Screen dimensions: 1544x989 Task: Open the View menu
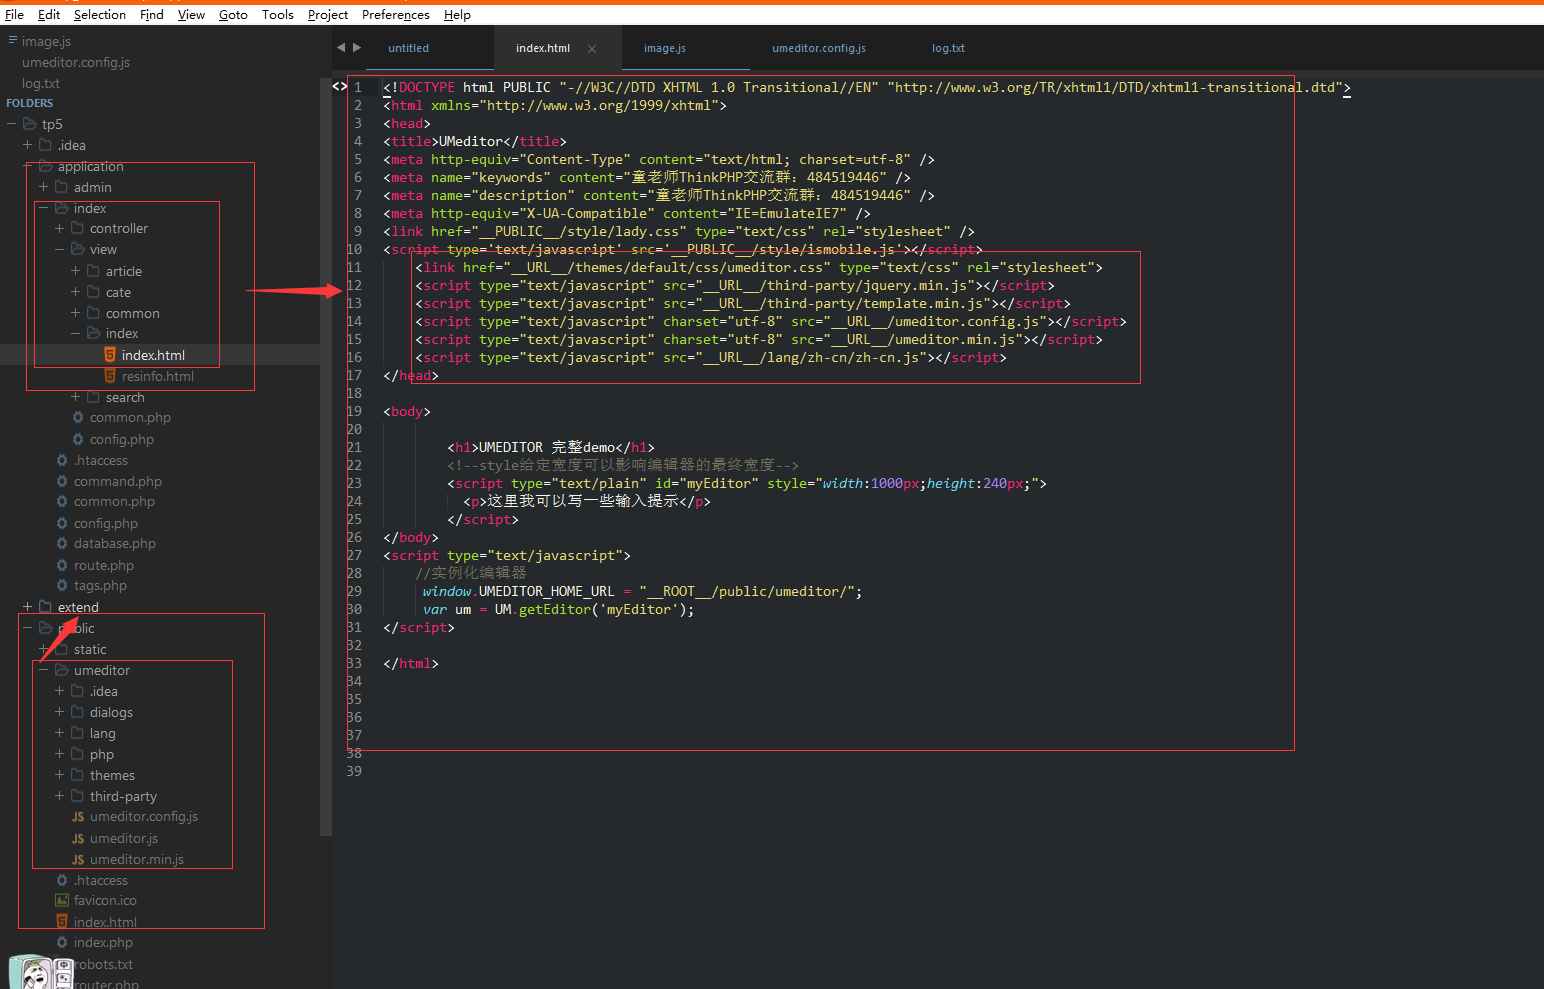click(191, 15)
